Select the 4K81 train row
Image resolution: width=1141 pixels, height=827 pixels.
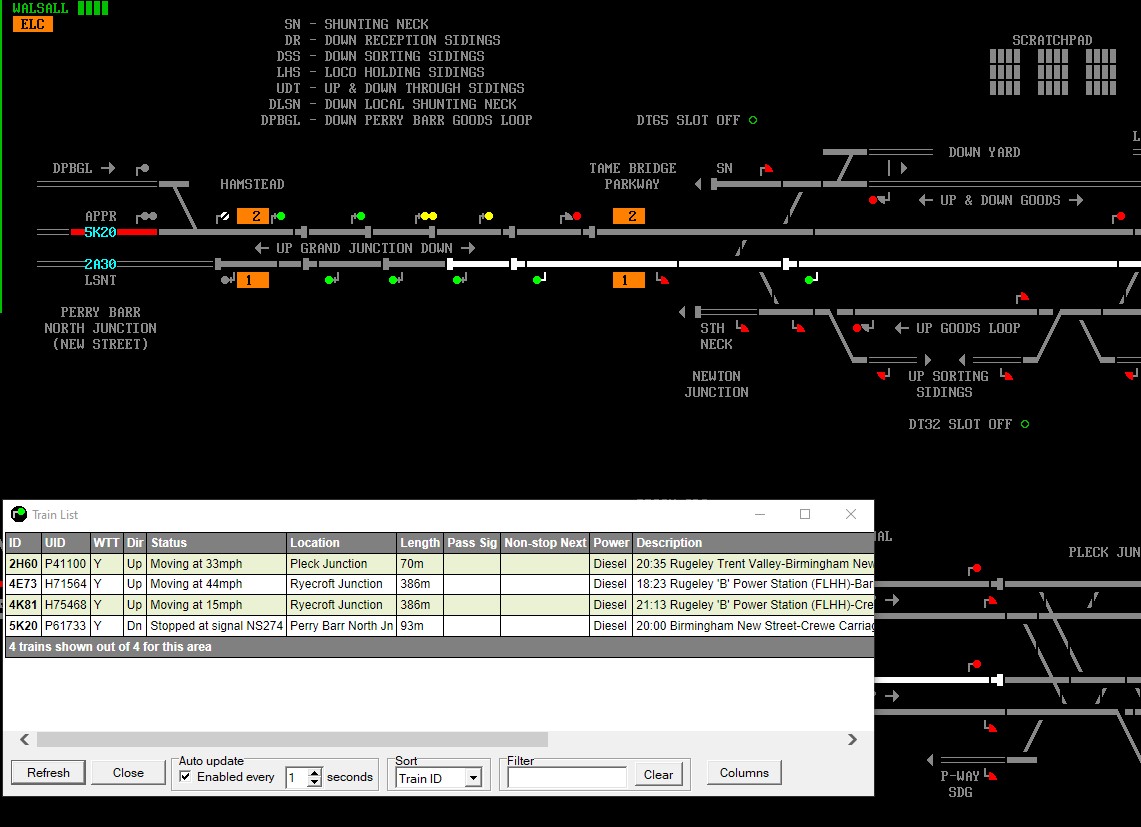[x=440, y=605]
